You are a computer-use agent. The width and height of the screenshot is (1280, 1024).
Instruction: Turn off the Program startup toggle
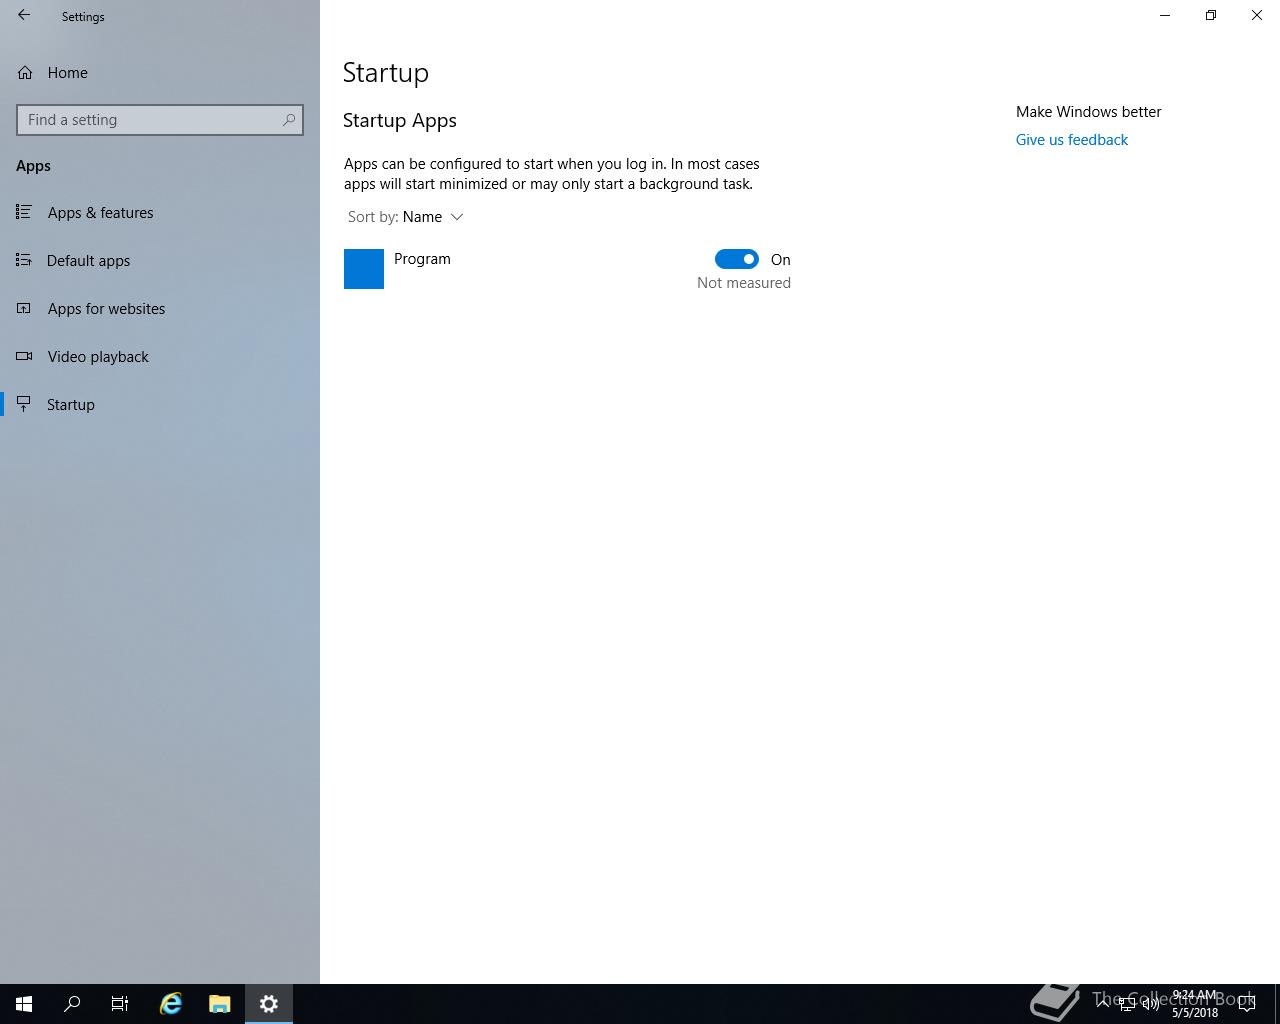[x=737, y=259]
